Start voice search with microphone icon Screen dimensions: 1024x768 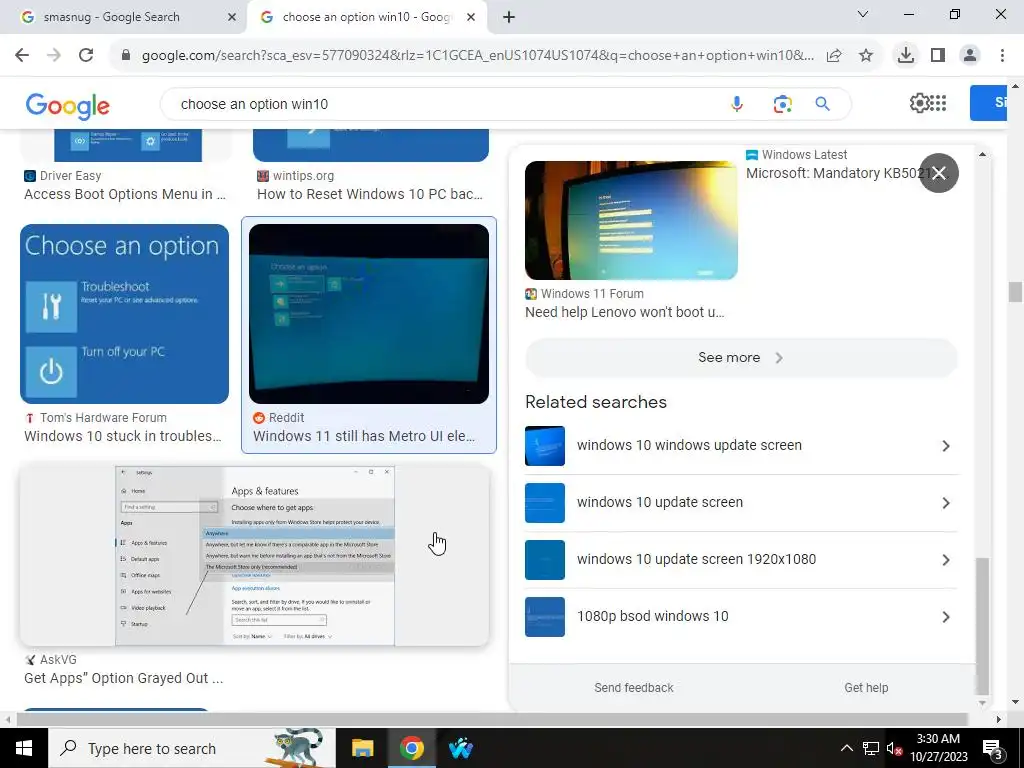tap(737, 104)
